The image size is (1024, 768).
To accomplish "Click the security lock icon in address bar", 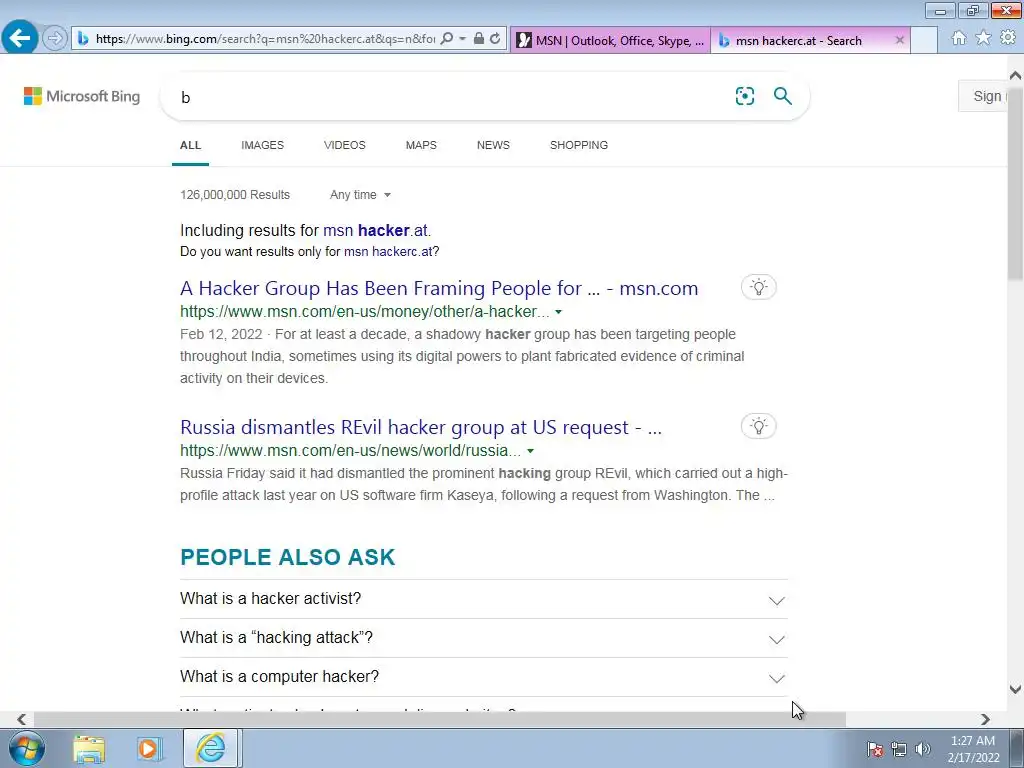I will 479,39.
